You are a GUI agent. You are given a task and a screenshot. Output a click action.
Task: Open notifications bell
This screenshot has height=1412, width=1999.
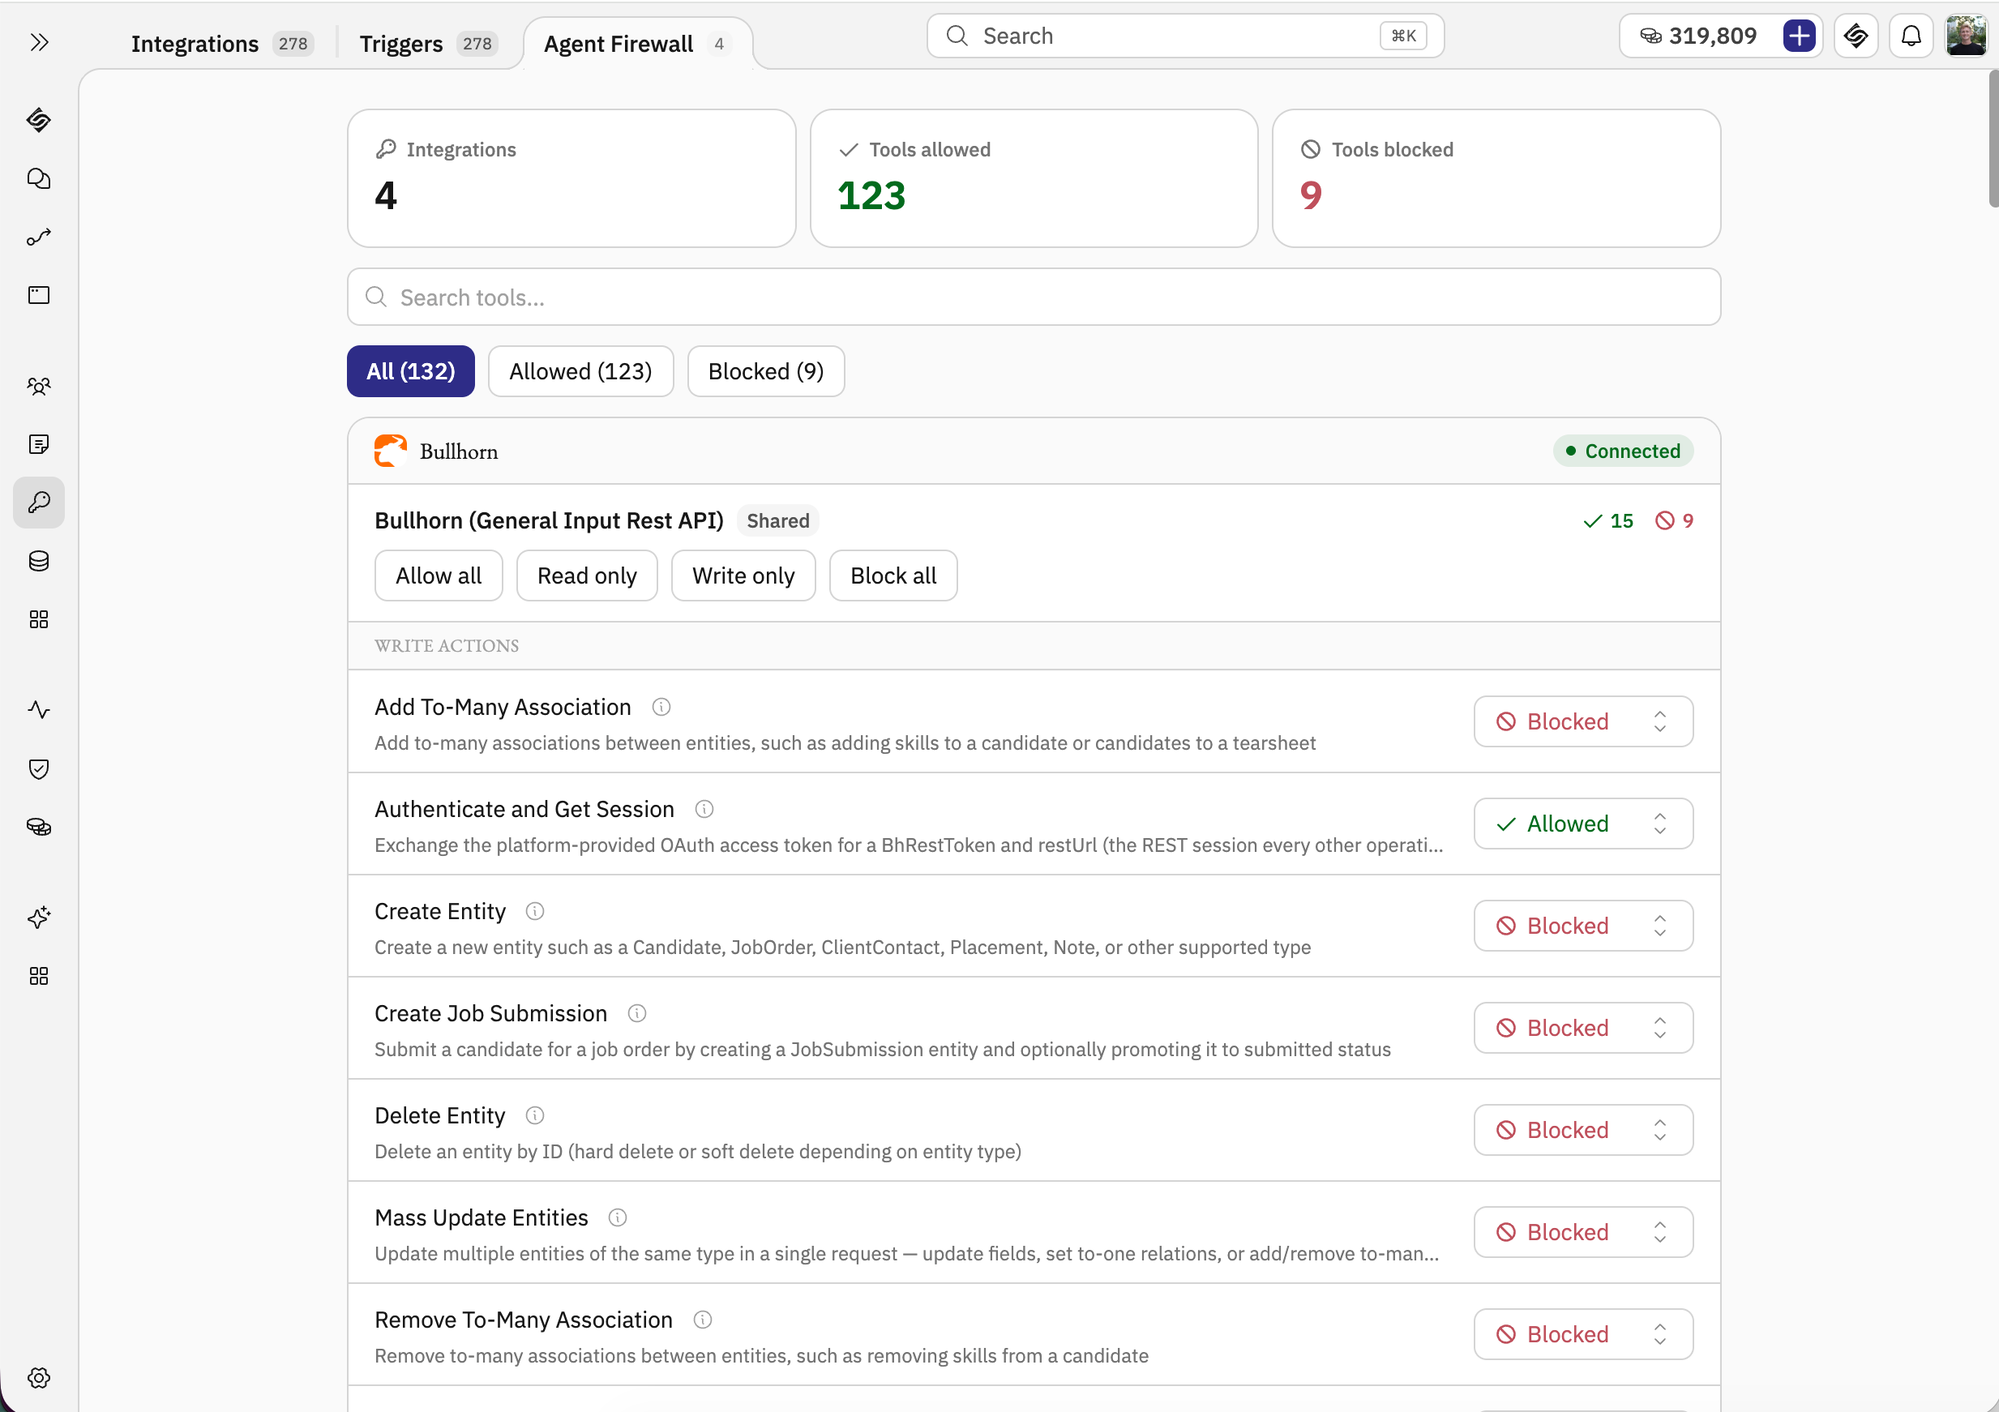[1911, 36]
